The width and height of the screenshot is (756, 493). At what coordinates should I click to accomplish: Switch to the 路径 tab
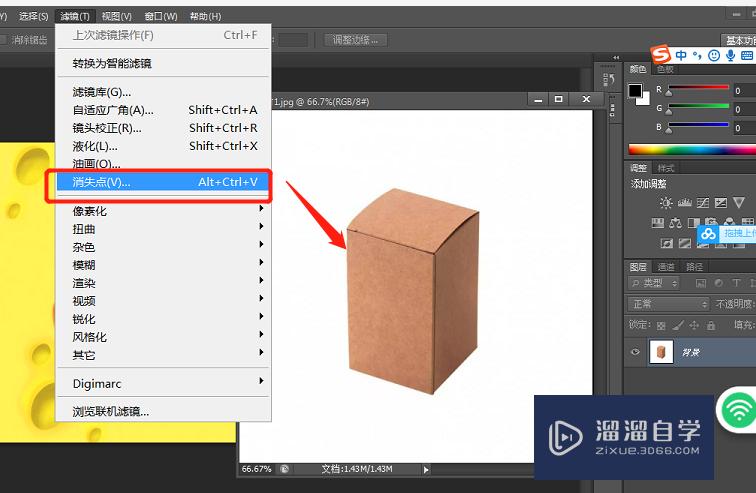(x=694, y=266)
